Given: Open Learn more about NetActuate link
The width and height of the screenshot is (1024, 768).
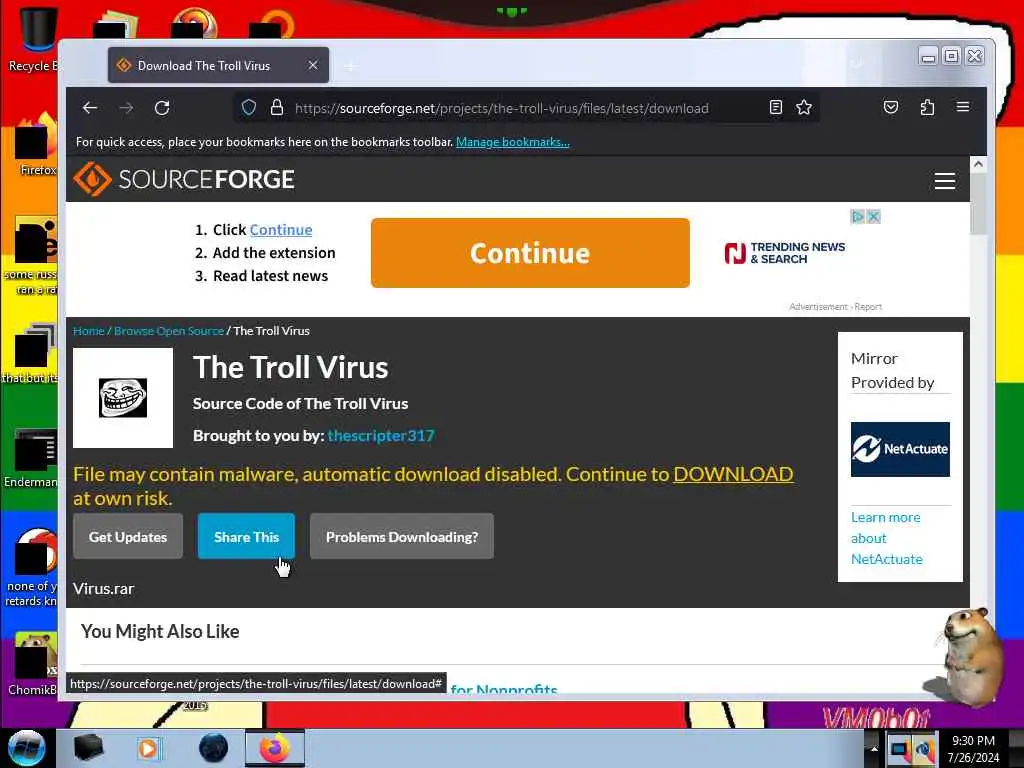Looking at the screenshot, I should [886, 538].
